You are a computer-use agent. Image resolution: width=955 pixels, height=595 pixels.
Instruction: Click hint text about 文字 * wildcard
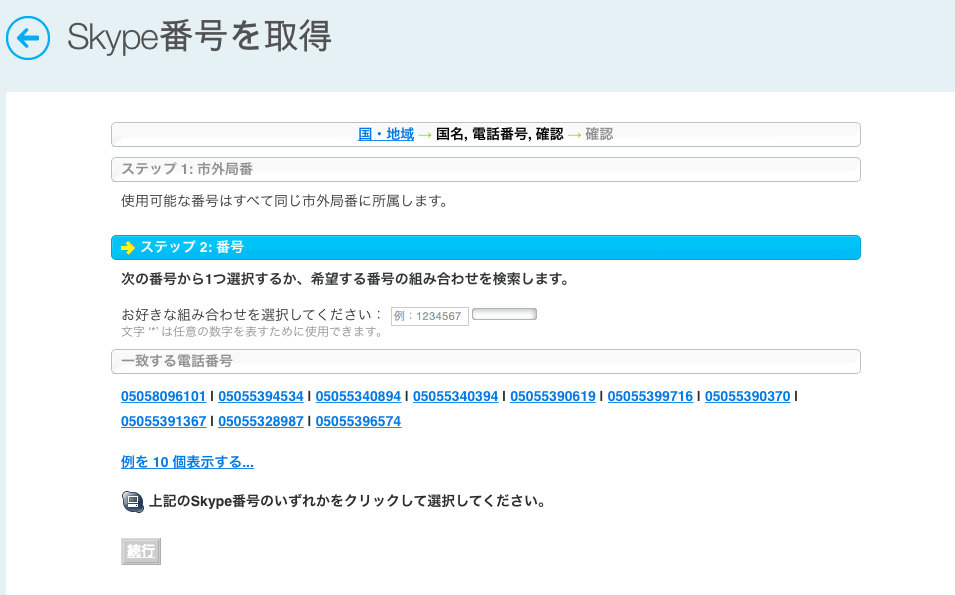coord(252,332)
